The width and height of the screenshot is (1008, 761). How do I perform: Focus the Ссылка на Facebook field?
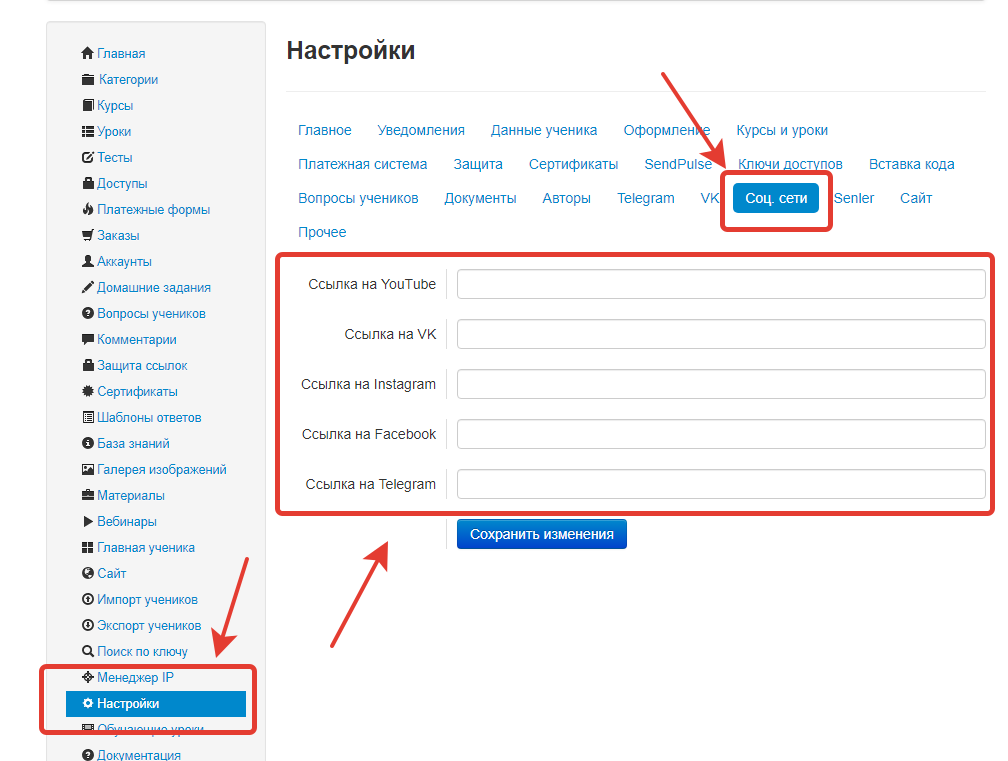pos(721,434)
